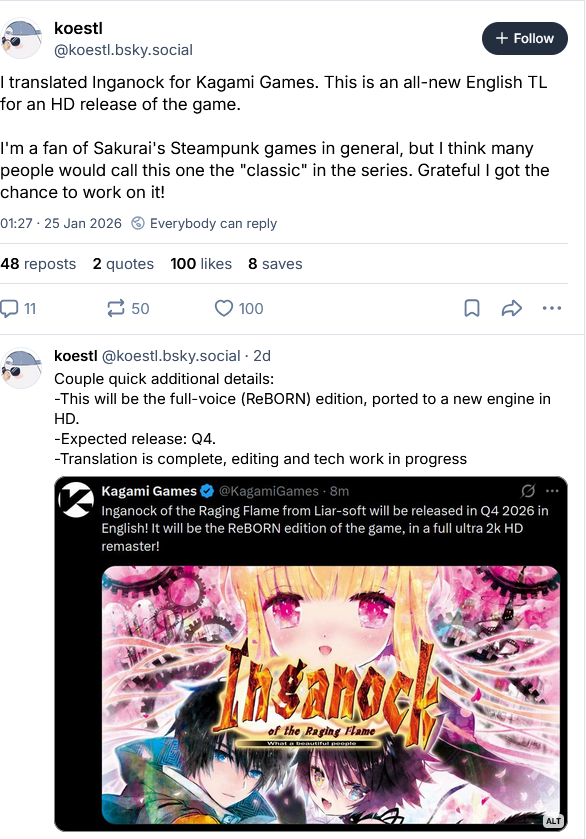The width and height of the screenshot is (586, 839).
Task: Click the verified badge next to Kagami Games
Action: coord(207,491)
